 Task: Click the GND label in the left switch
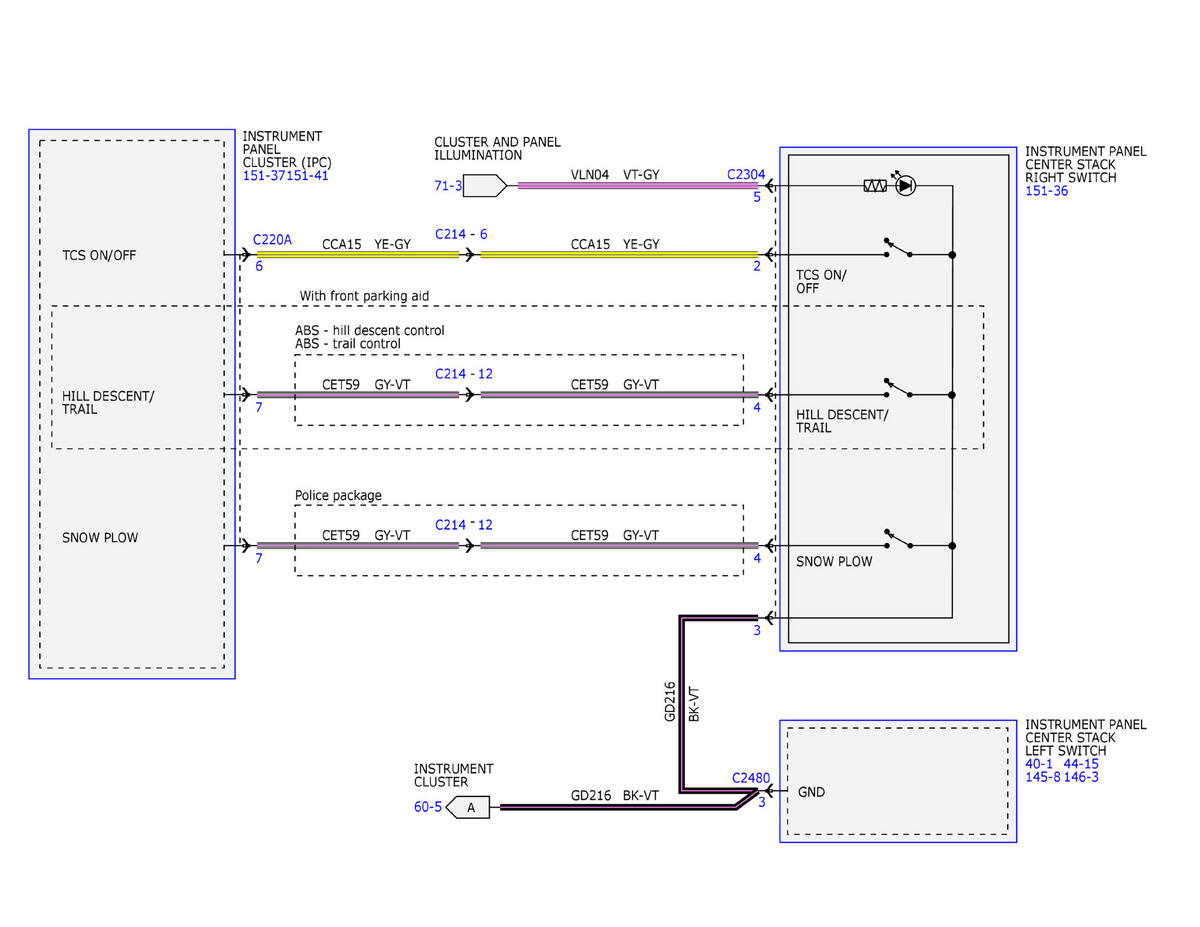(x=812, y=792)
